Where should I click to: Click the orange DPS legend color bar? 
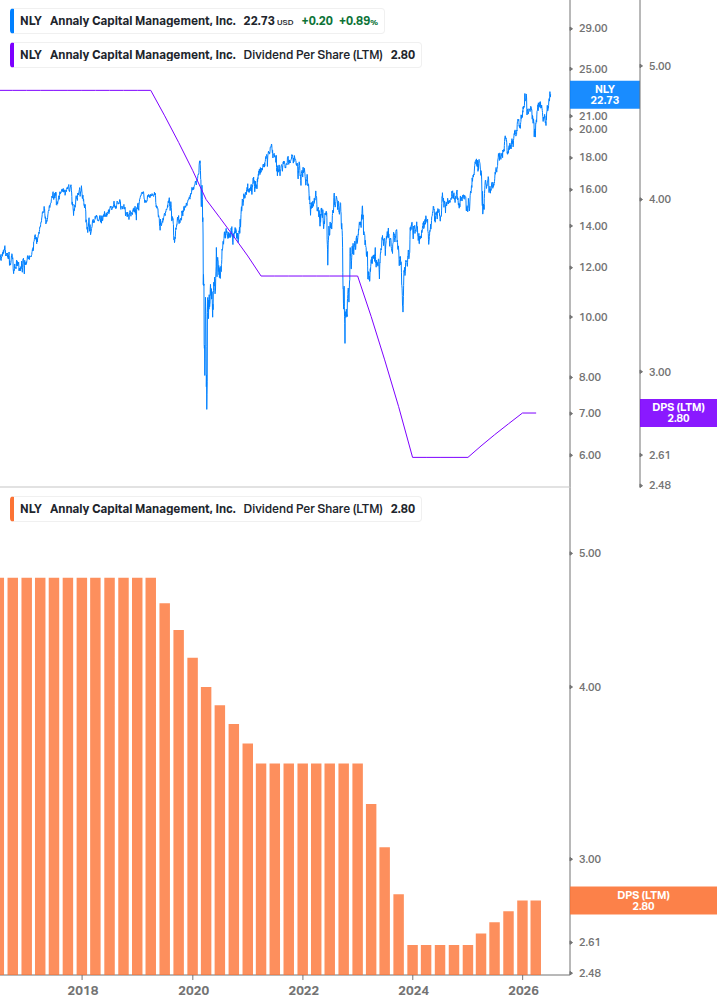pyautogui.click(x=12, y=509)
